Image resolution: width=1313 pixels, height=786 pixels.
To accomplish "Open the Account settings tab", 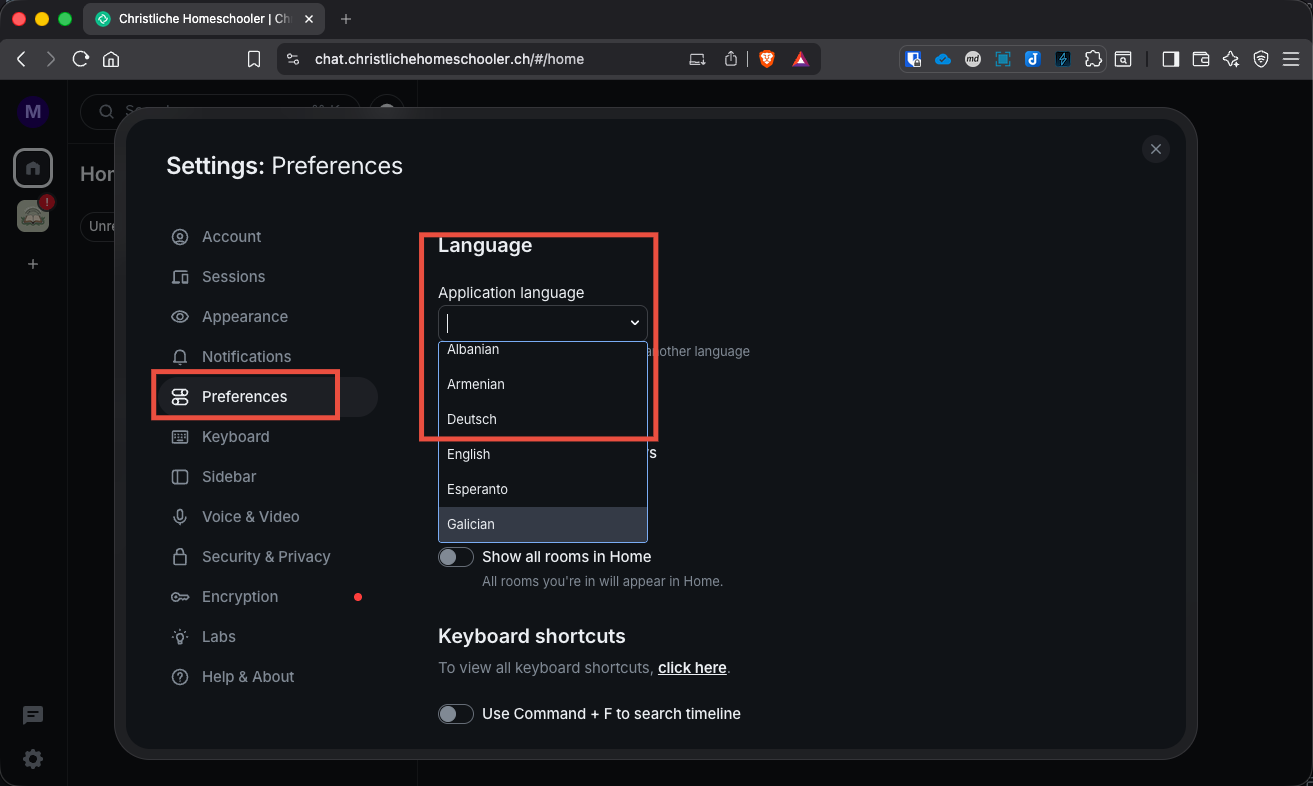I will [x=267, y=237].
